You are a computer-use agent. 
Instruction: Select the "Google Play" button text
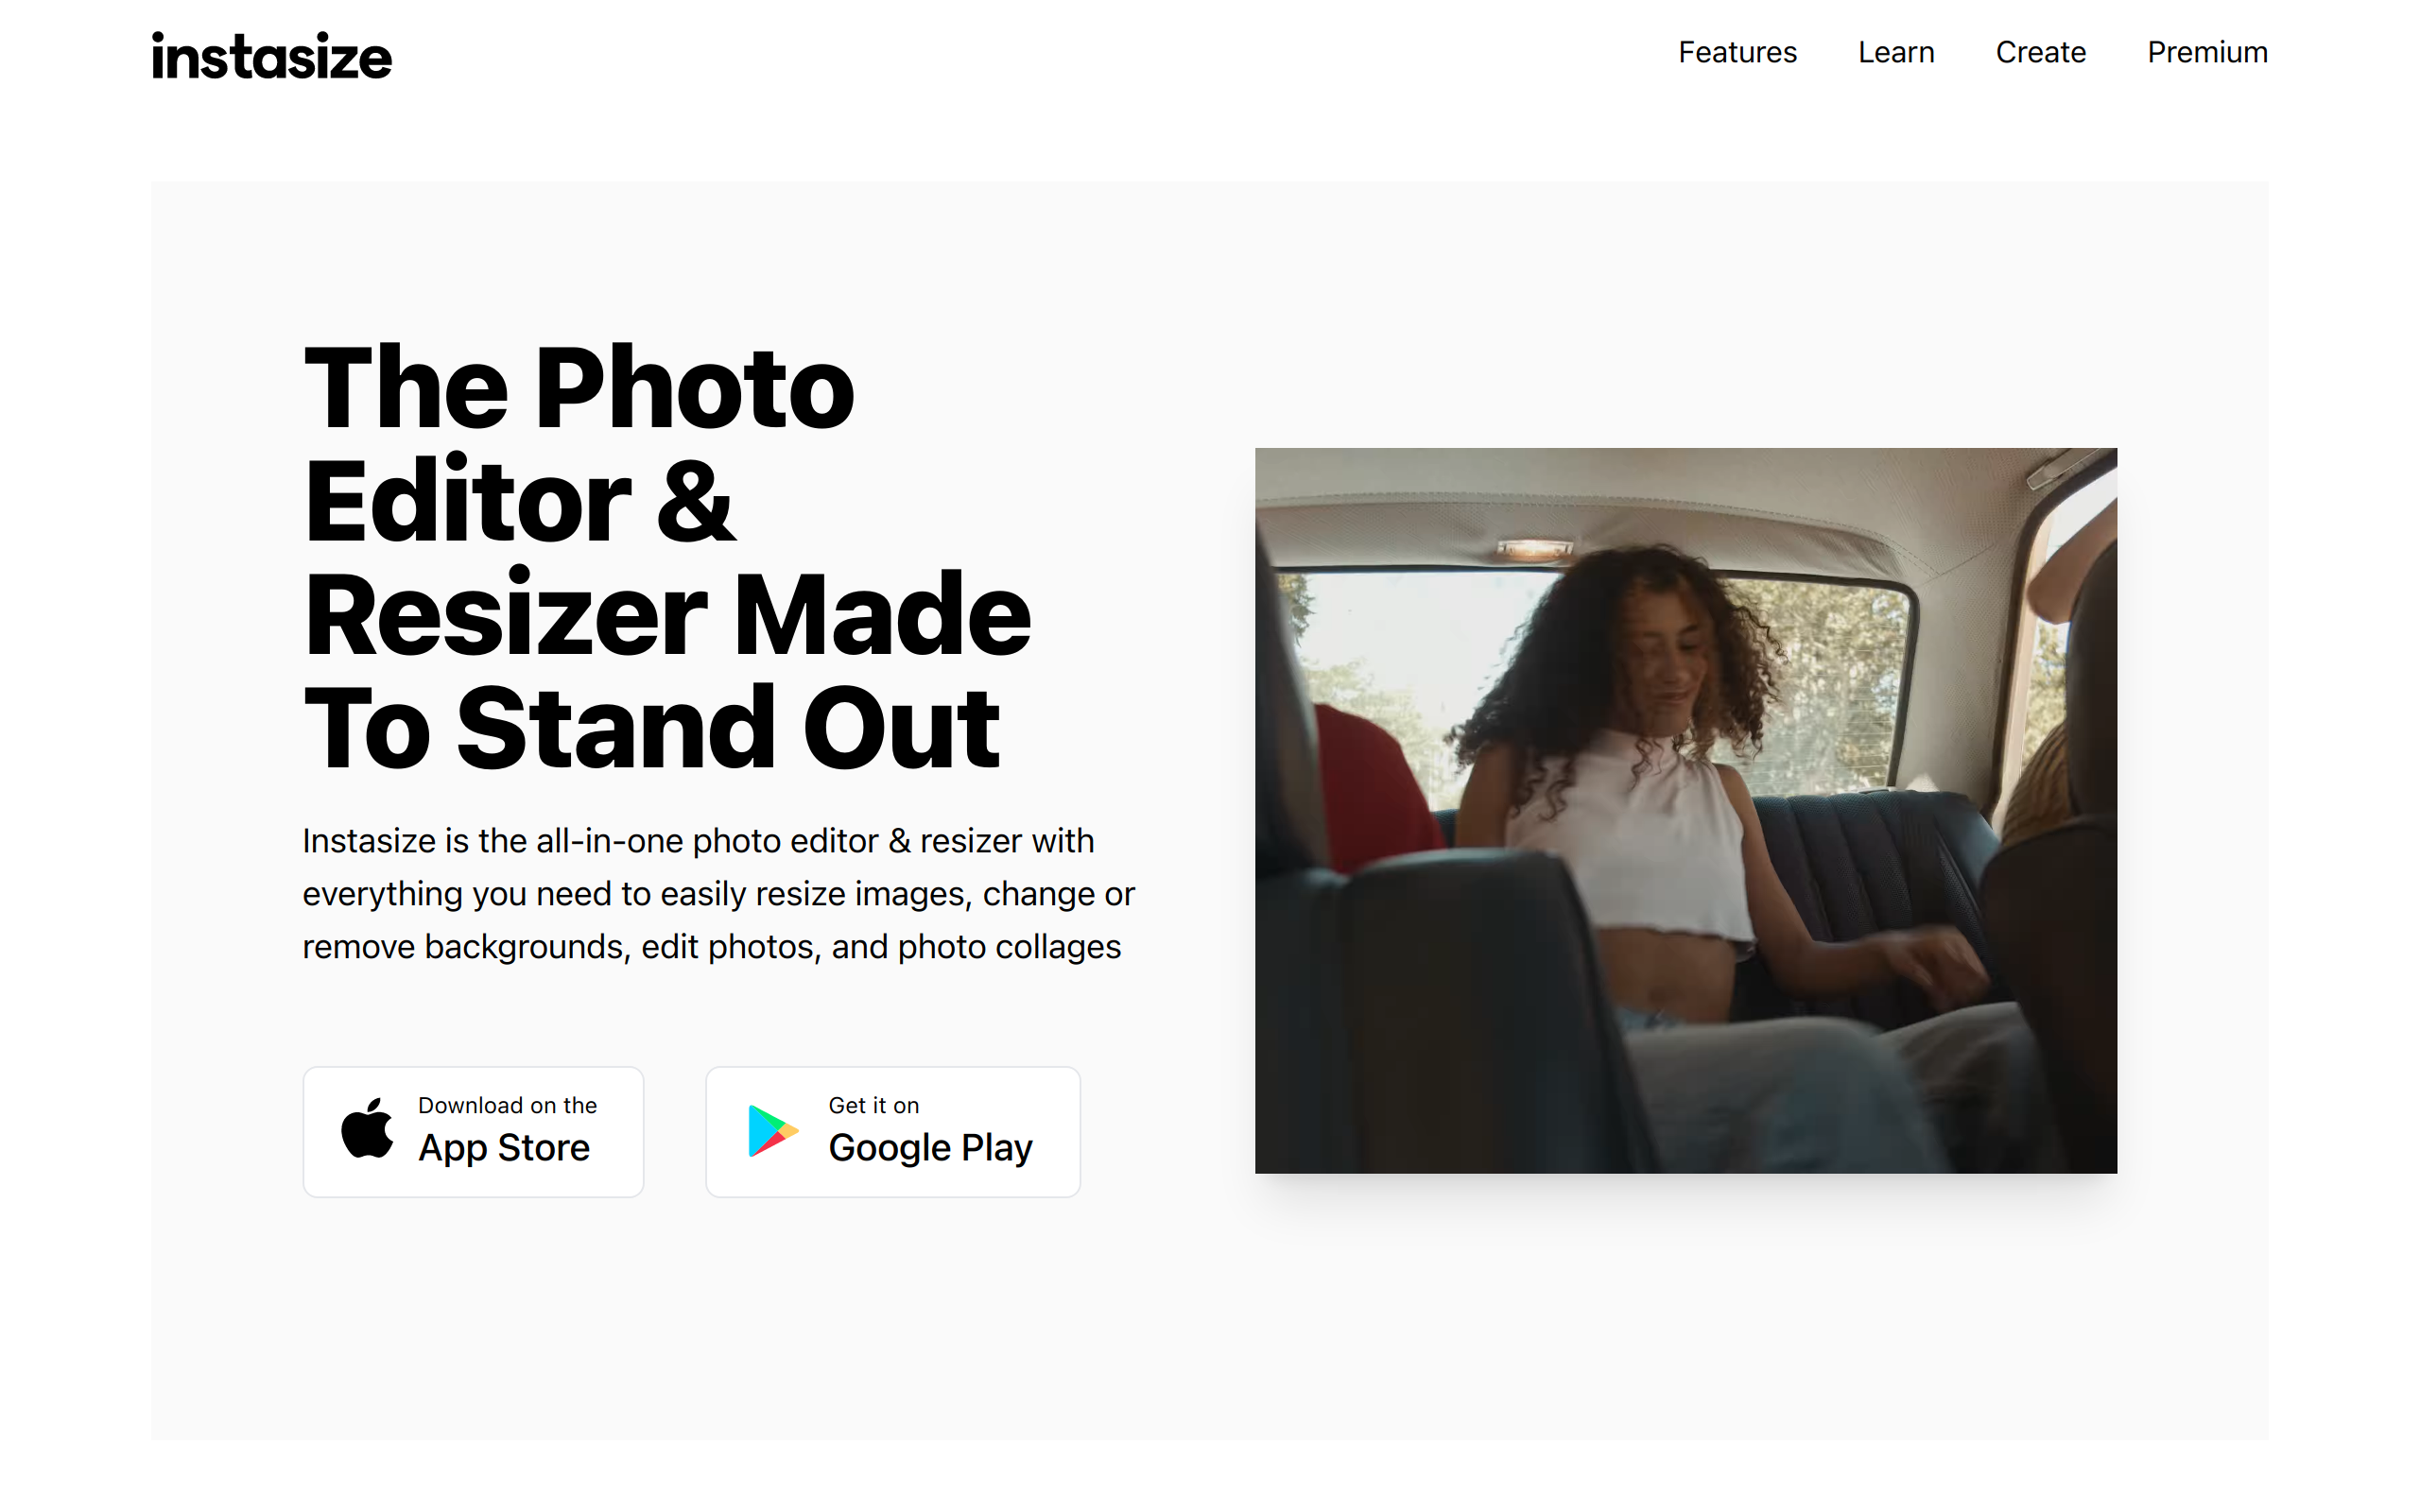930,1148
